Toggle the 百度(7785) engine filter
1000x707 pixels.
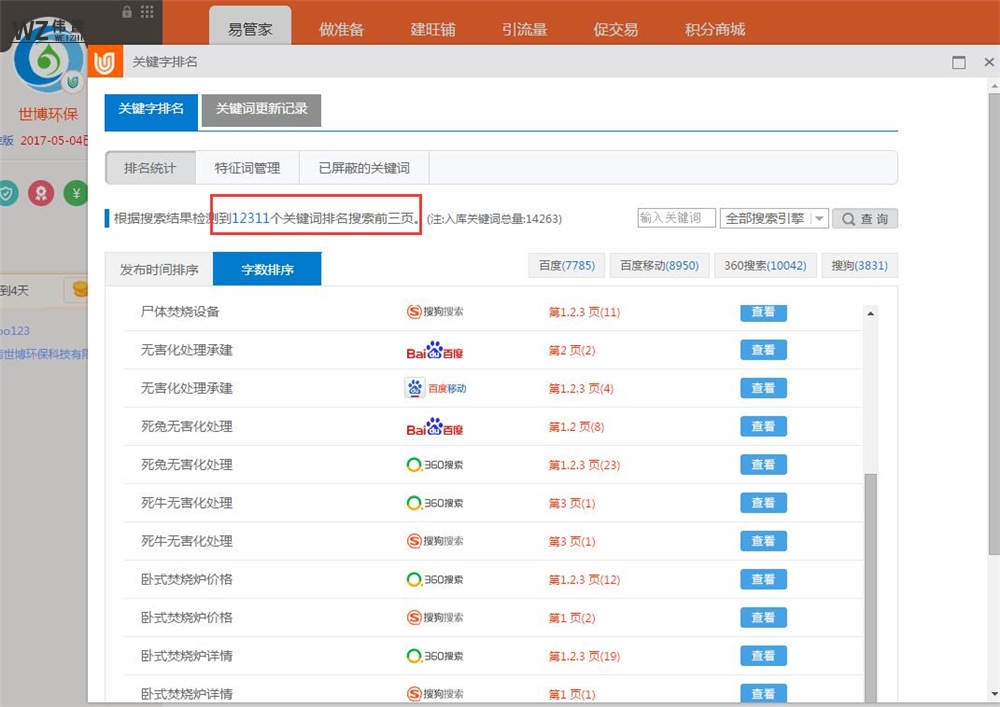(x=565, y=265)
